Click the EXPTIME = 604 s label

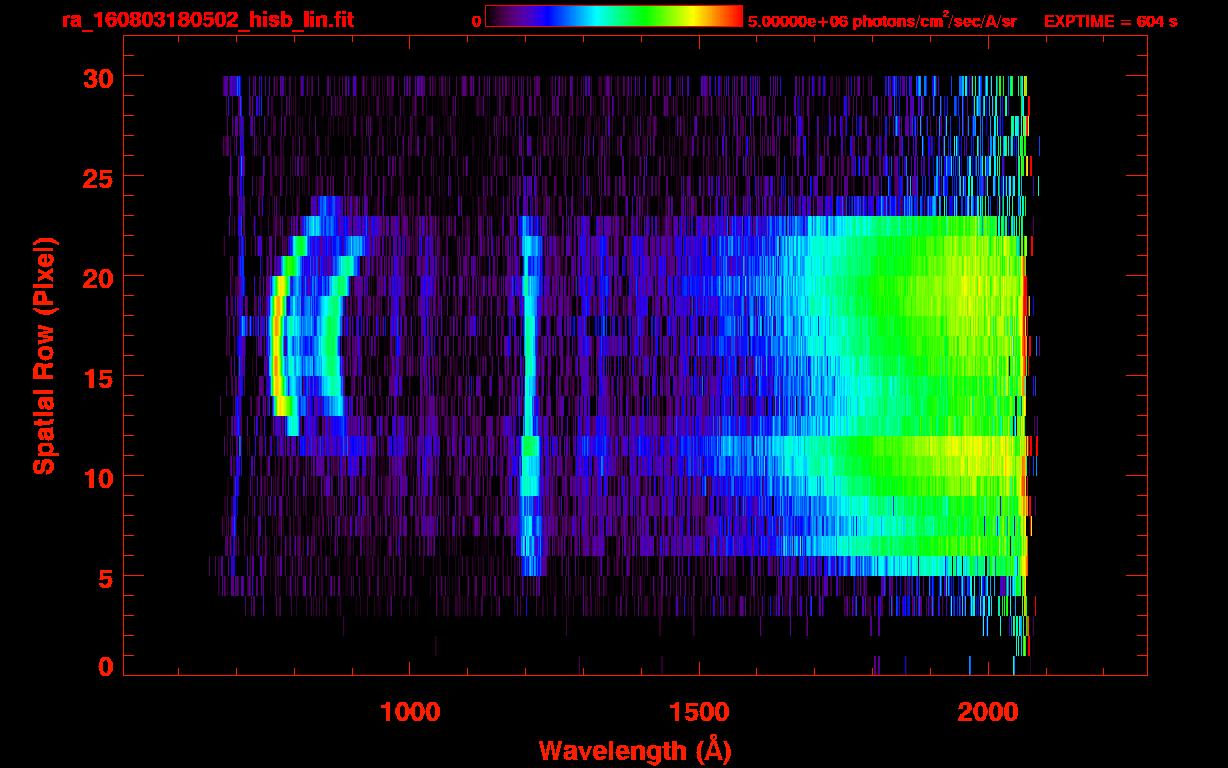tap(1110, 21)
